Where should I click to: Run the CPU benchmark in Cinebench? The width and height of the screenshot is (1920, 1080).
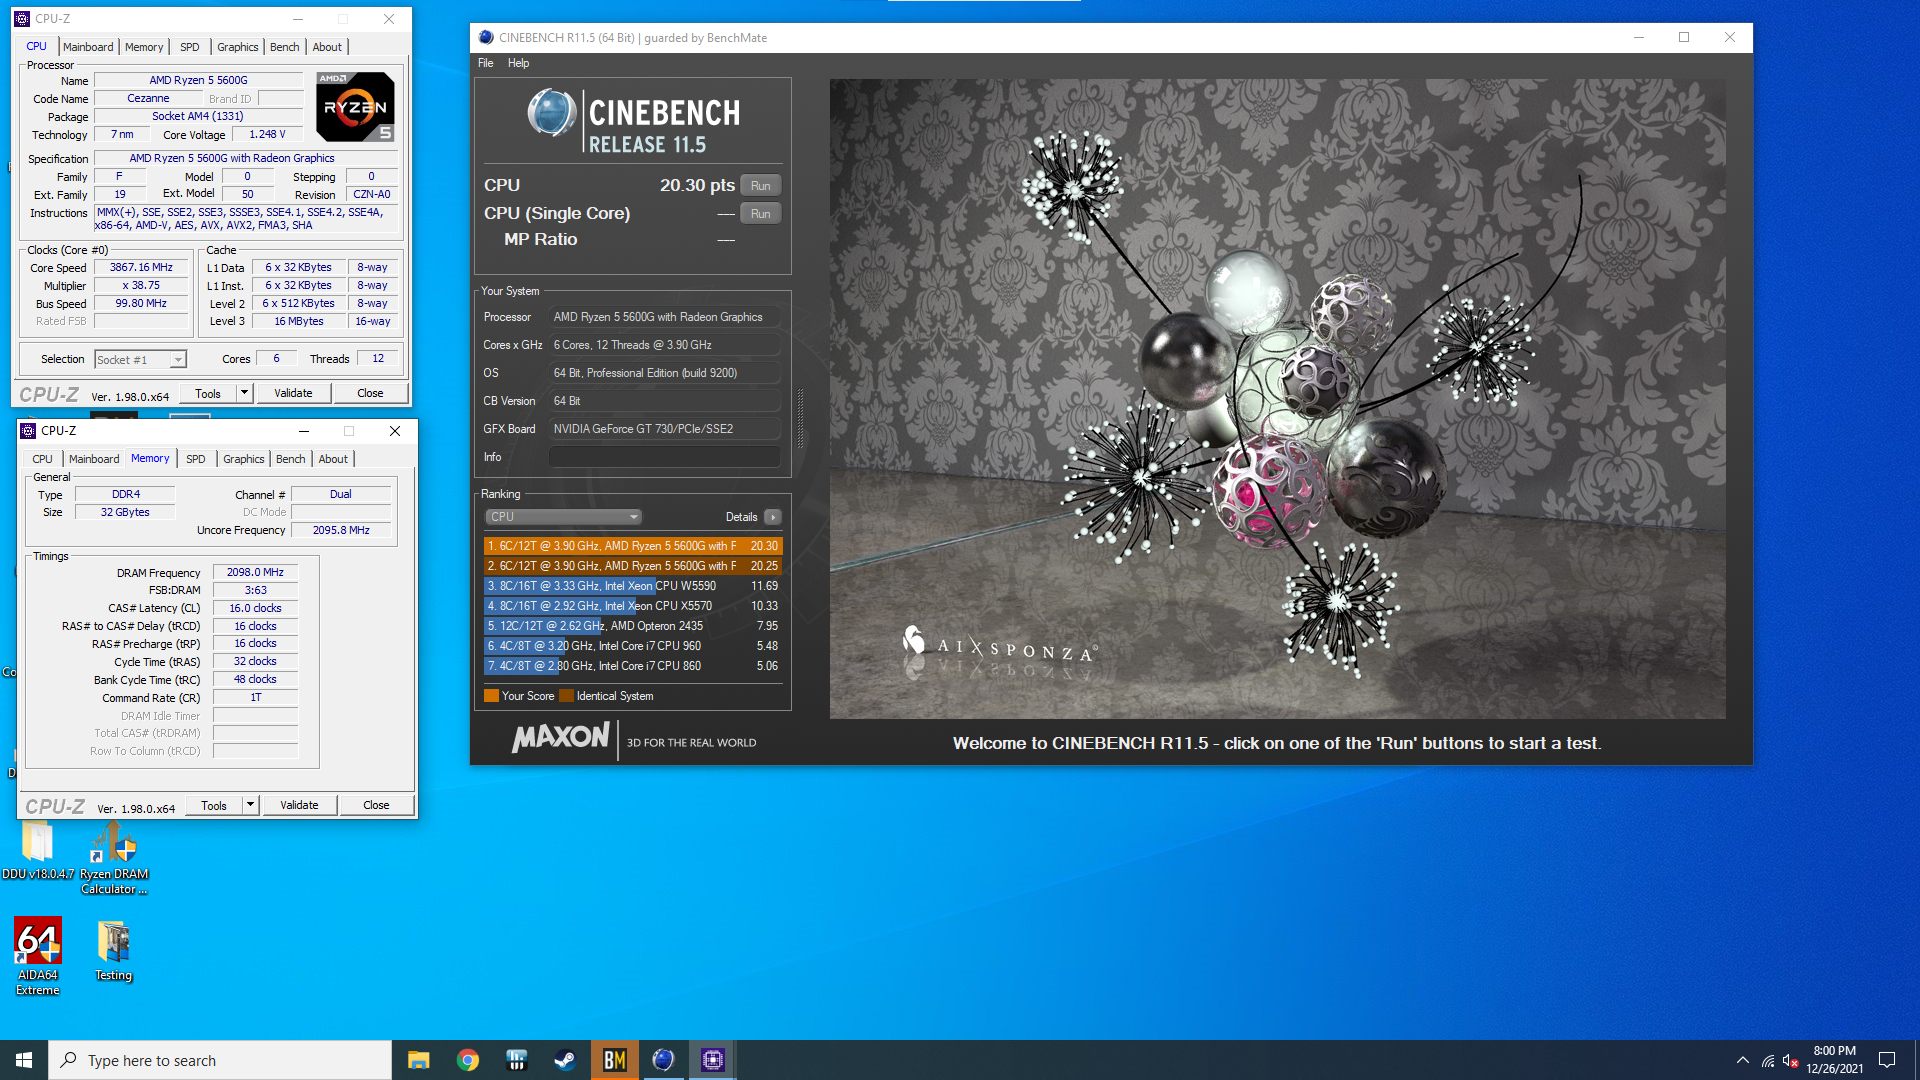click(x=760, y=186)
